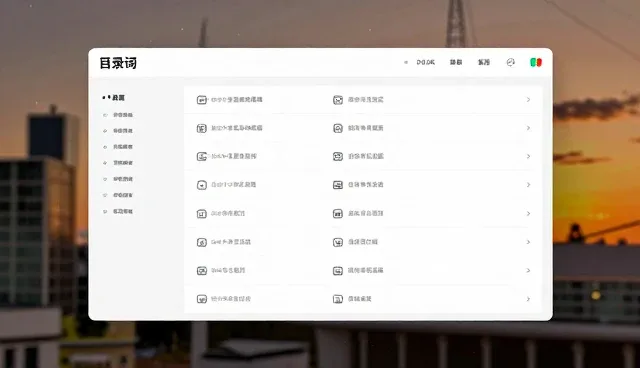
Task: Click the left-column icon in the seventh list row
Action: (202, 271)
